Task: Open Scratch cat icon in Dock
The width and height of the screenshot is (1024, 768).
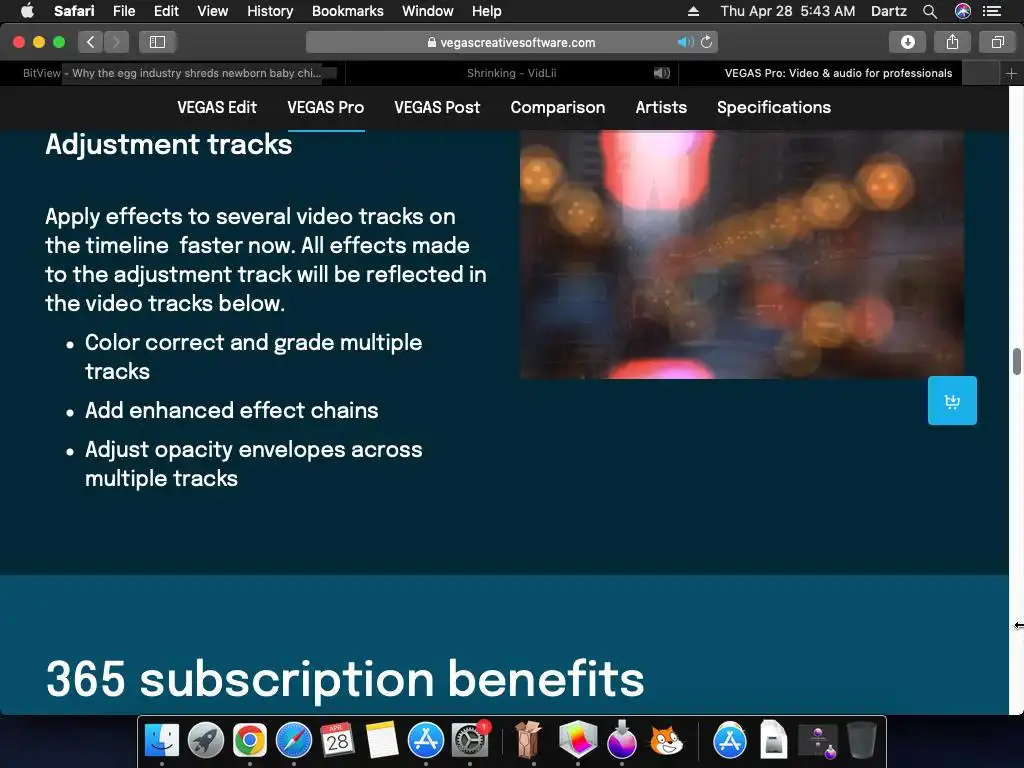Action: point(666,741)
